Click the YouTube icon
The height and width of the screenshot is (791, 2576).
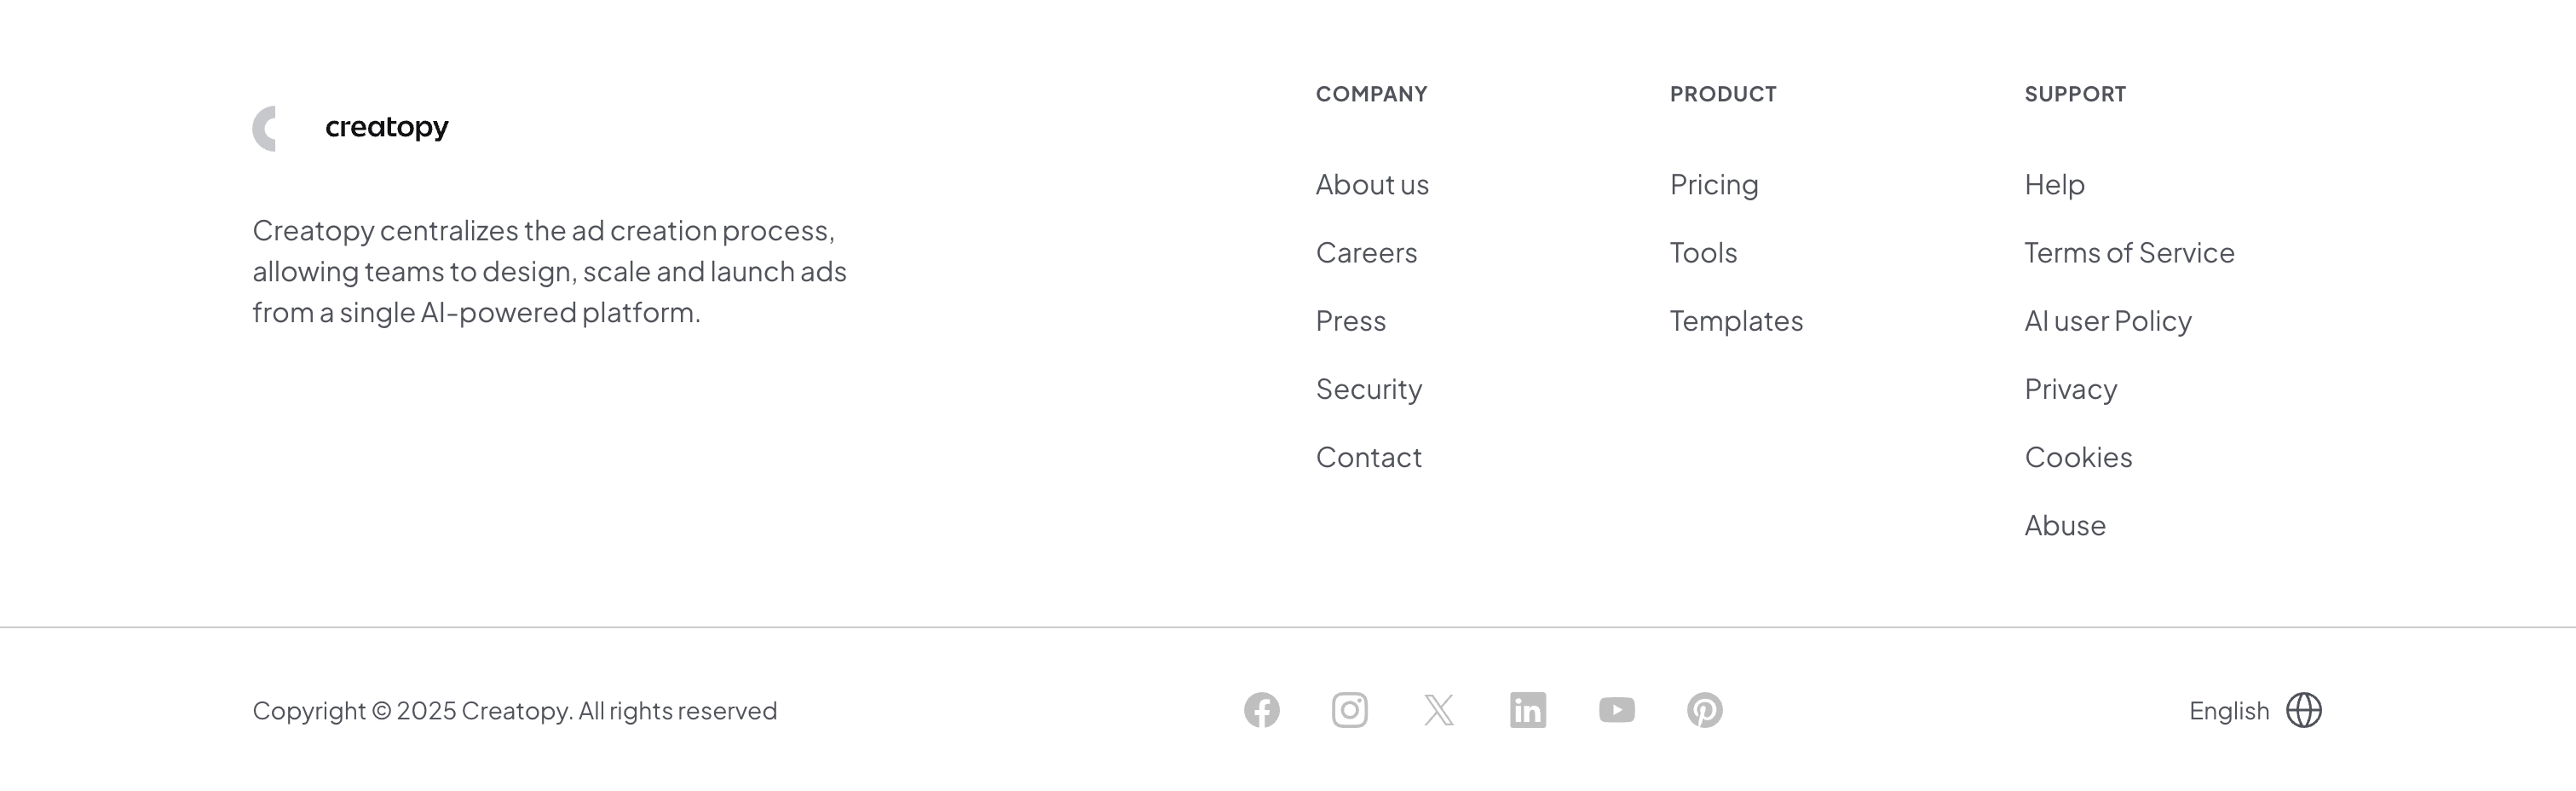click(1616, 710)
